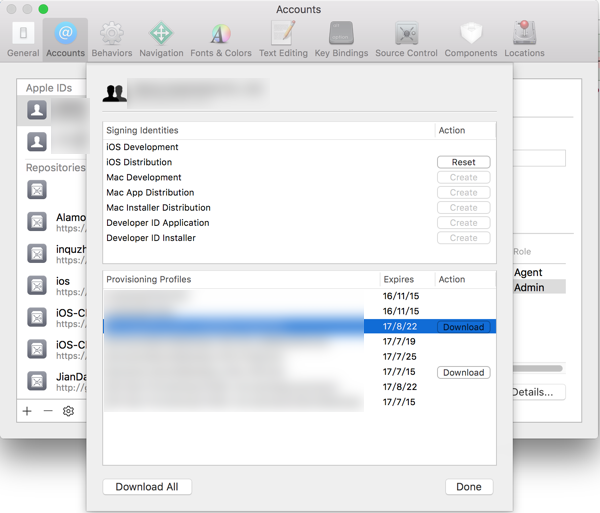Open the Key Bindings icon
This screenshot has height=513, width=600.
(x=341, y=33)
